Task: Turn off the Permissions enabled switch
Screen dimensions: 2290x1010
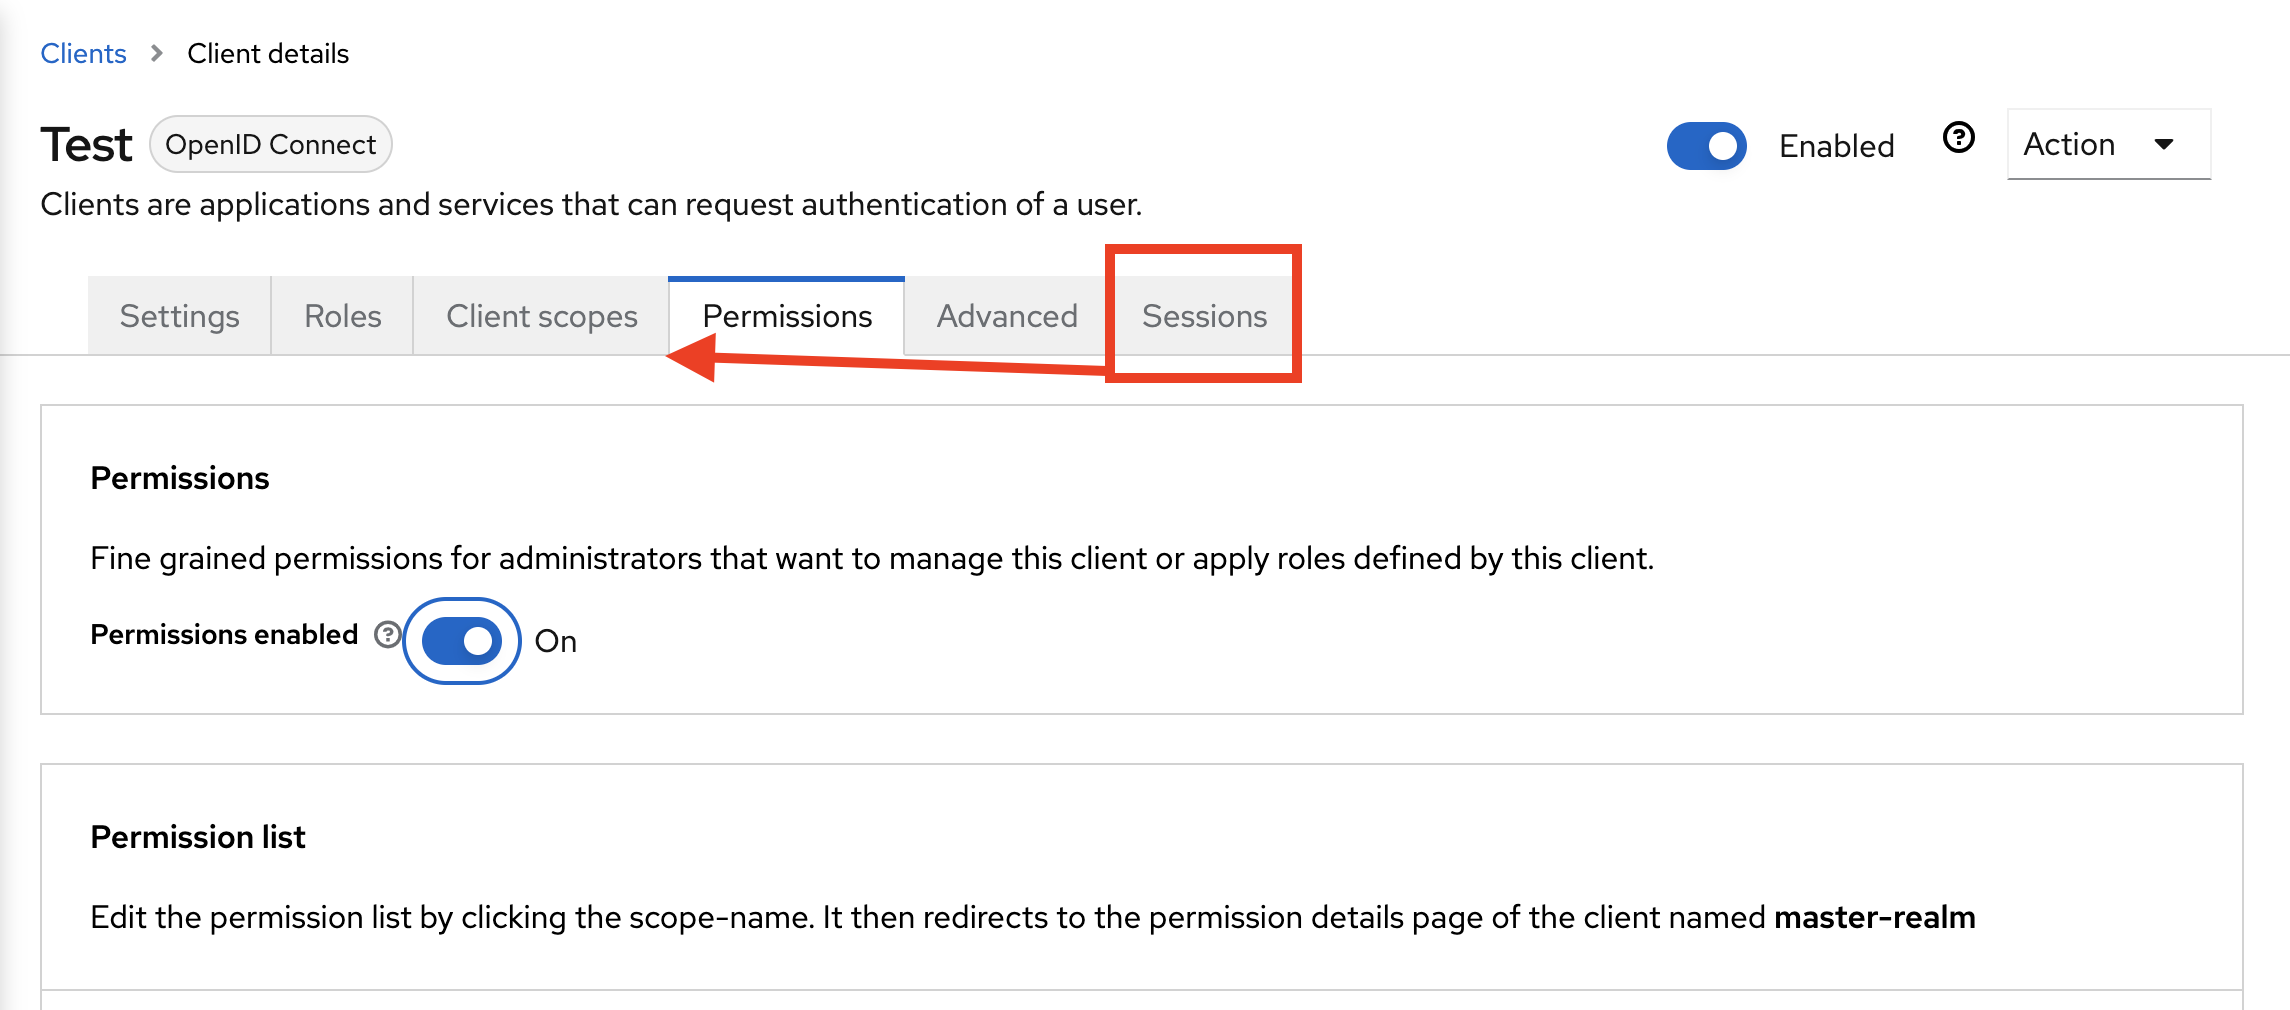Action: (x=460, y=641)
